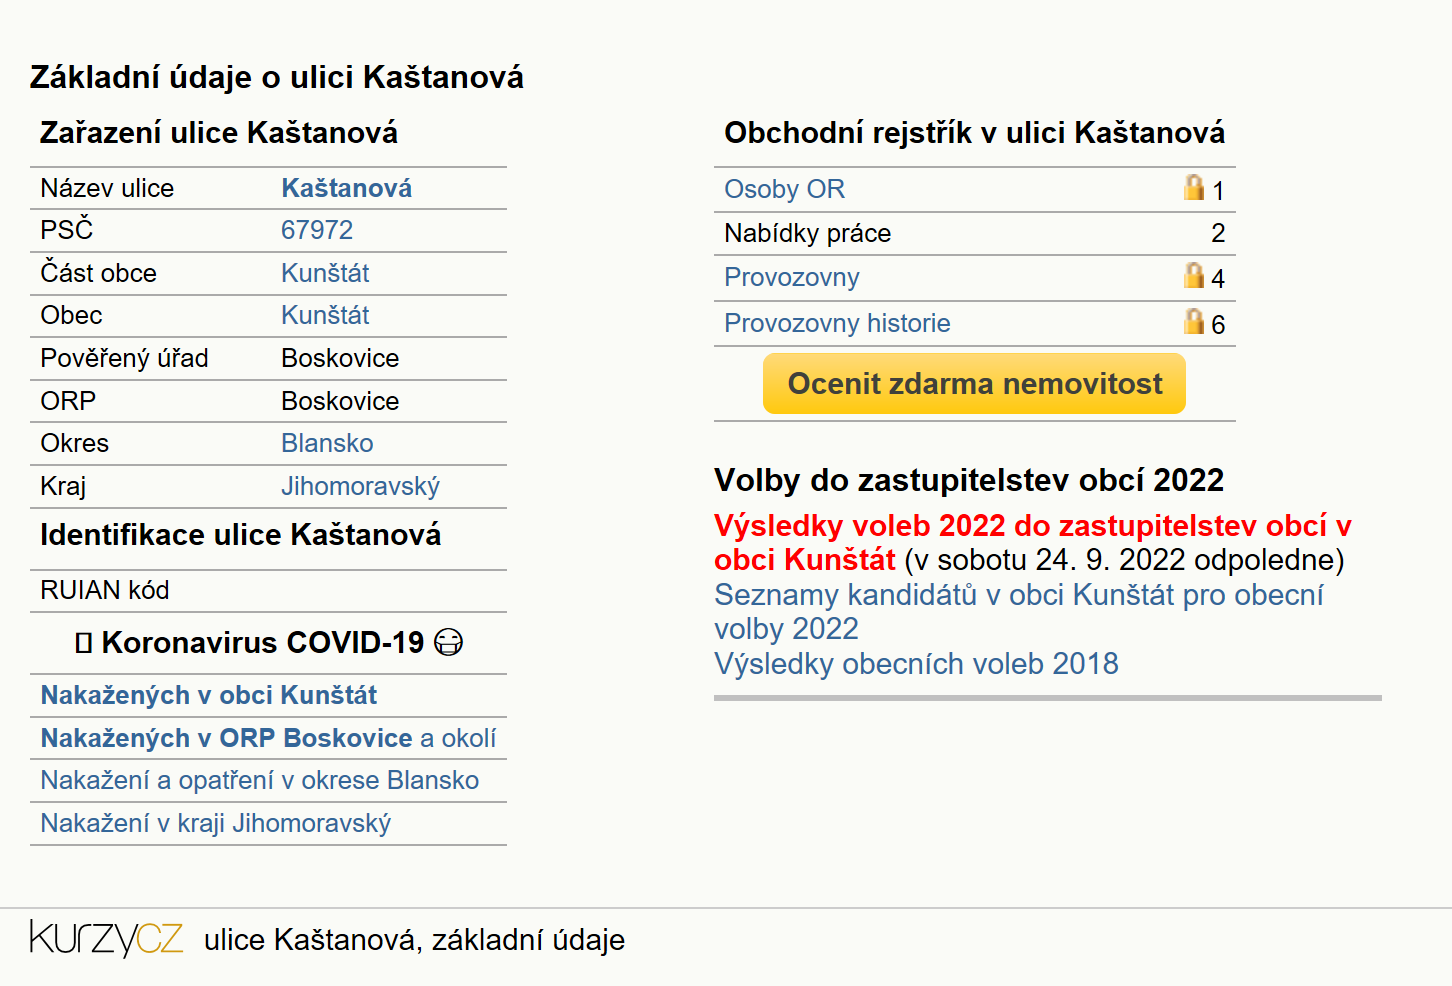The width and height of the screenshot is (1452, 986).
Task: Click the kurzy.cz logo at the bottom
Action: click(106, 938)
